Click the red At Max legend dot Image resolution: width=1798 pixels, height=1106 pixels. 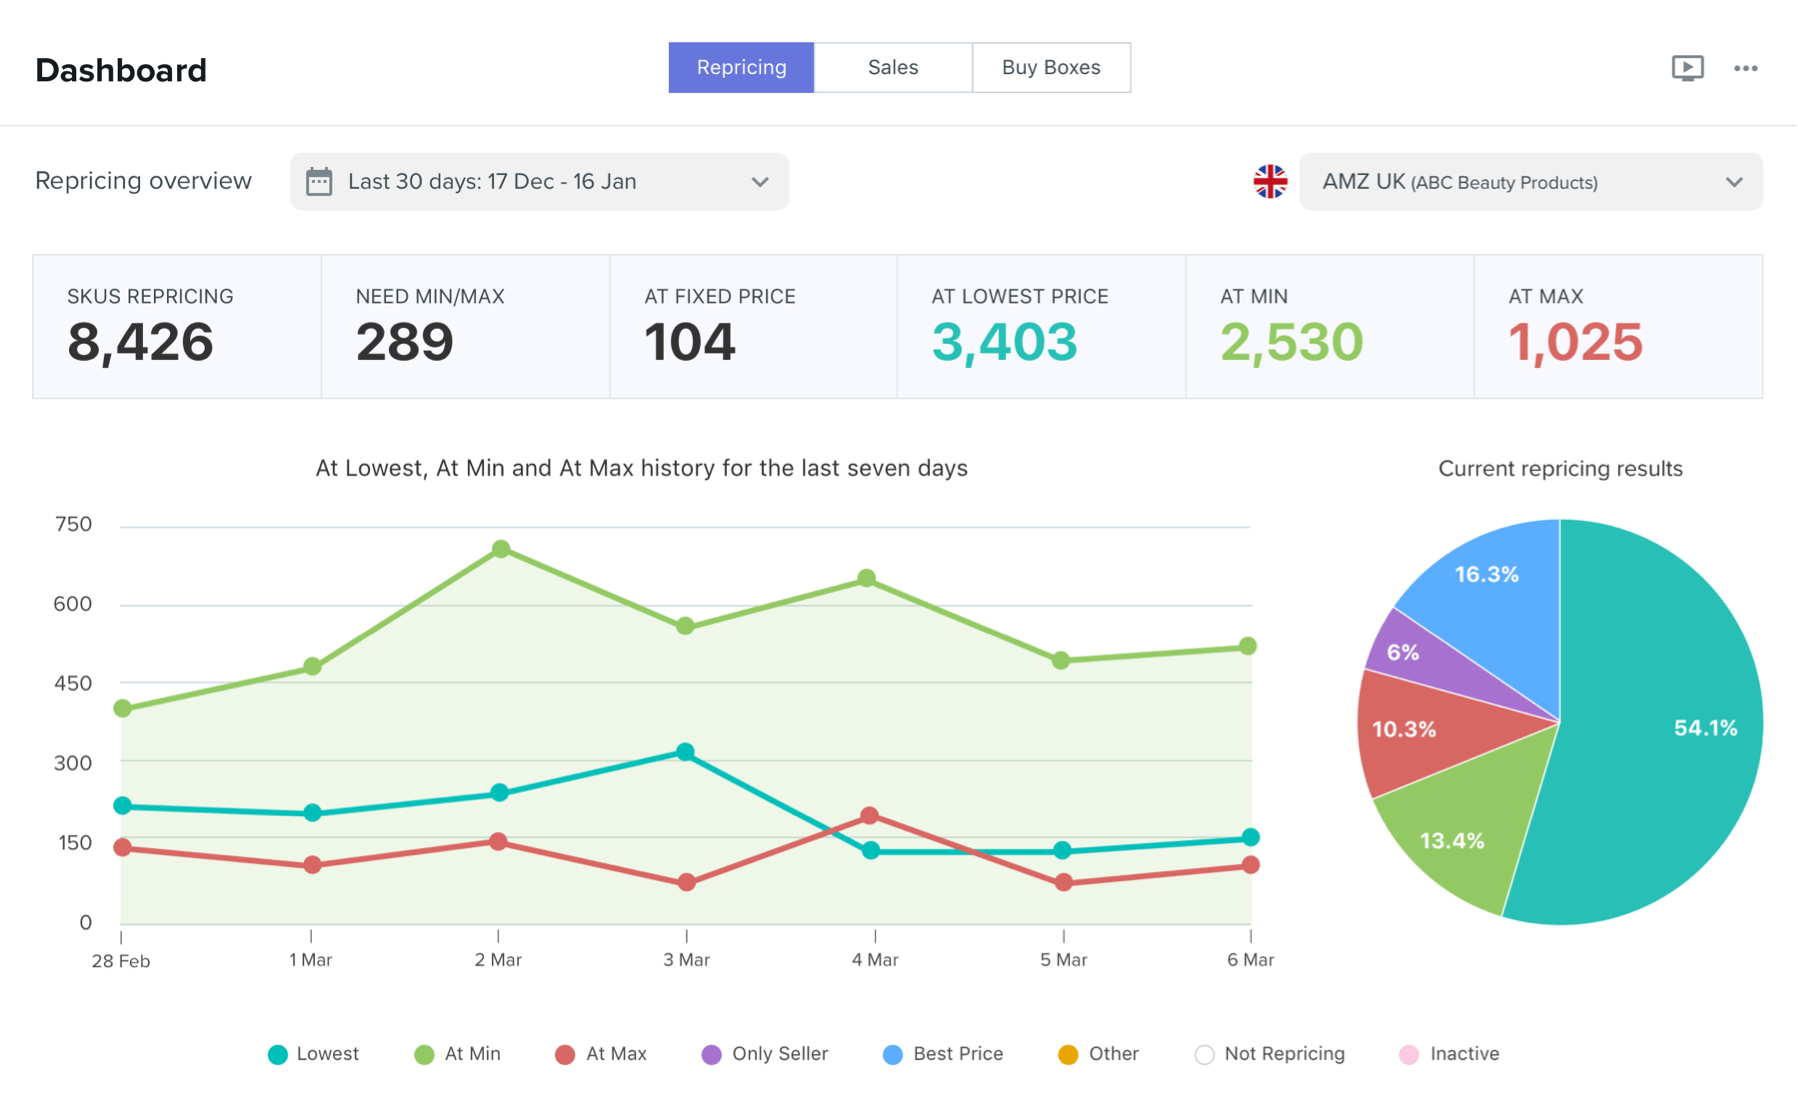(565, 1053)
